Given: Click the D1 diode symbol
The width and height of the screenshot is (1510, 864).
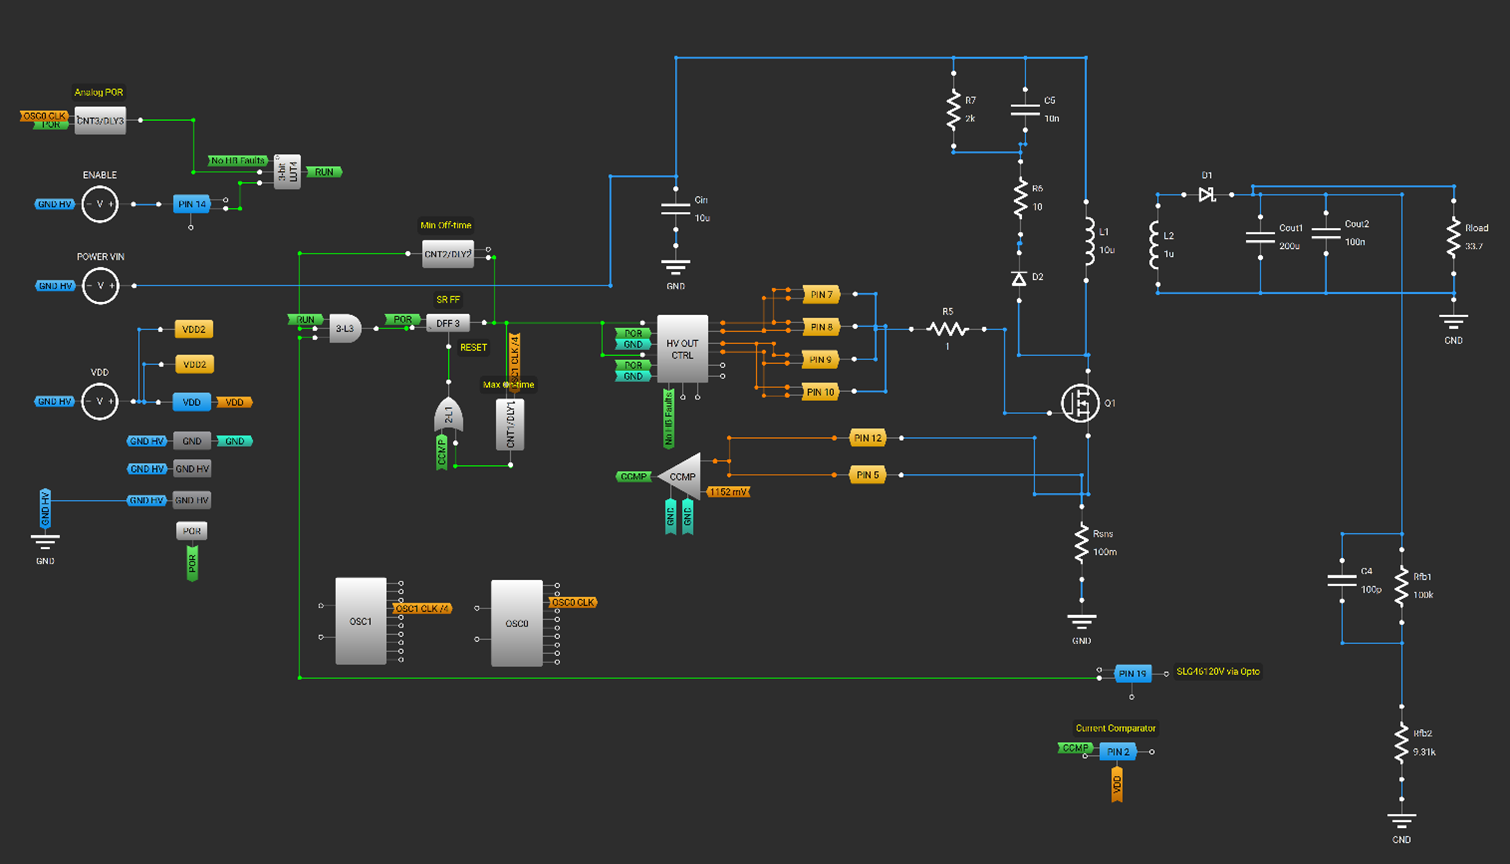Looking at the screenshot, I should click(x=1207, y=194).
